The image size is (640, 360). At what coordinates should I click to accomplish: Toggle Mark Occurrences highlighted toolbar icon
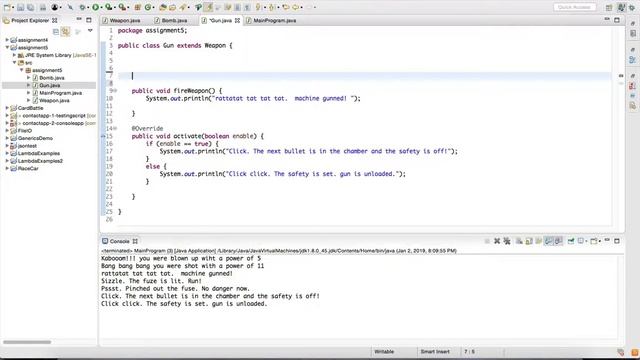(x=208, y=7)
